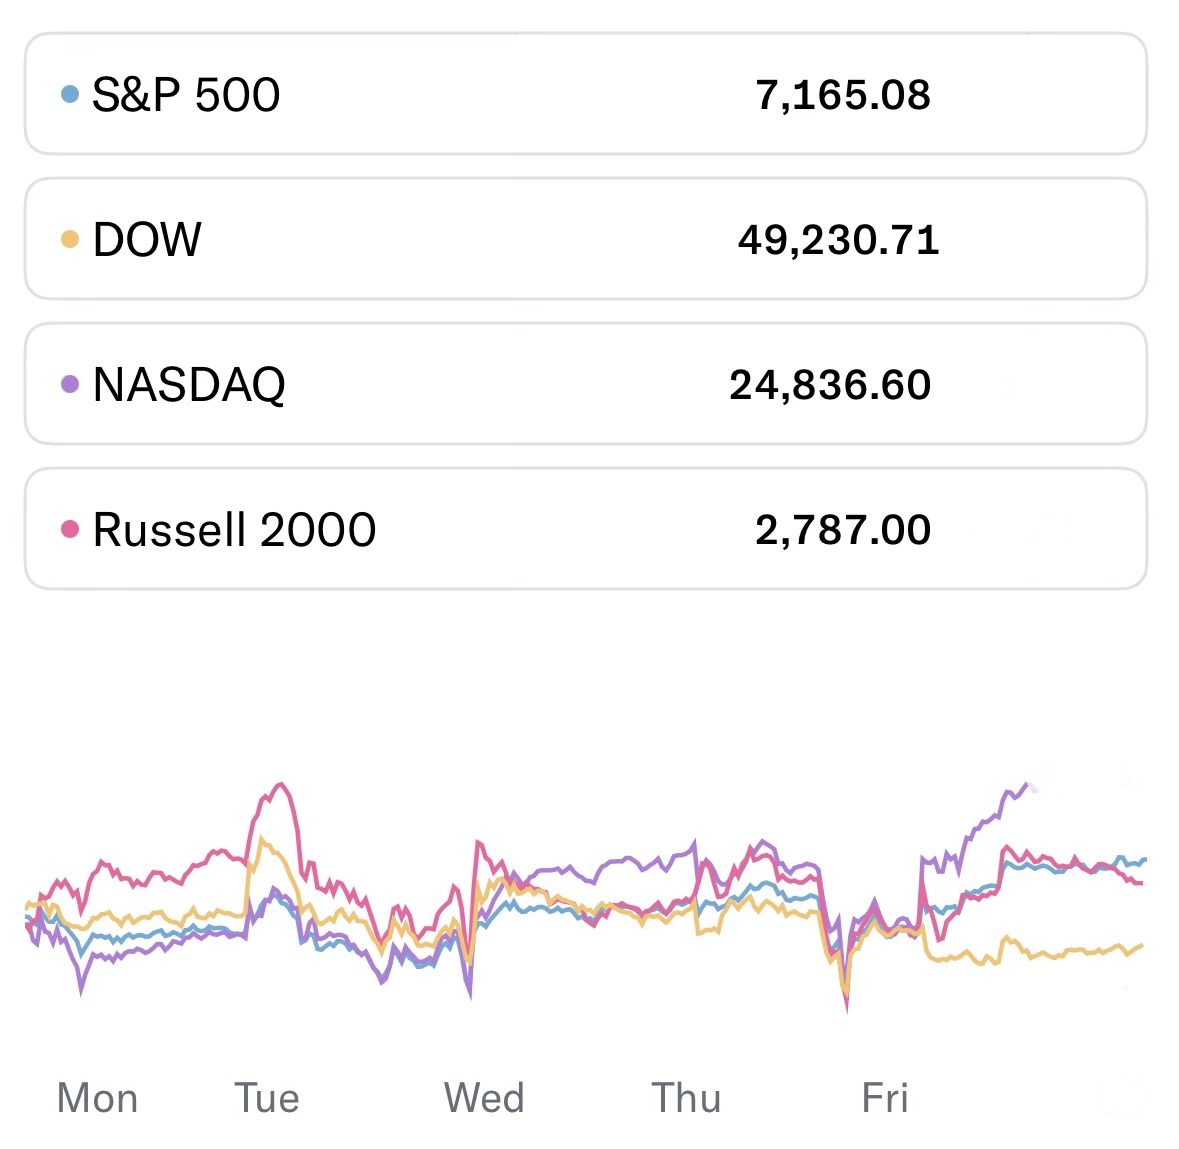Click the NASDAQ purple dot indicator
The height and width of the screenshot is (1149, 1179).
[69, 384]
